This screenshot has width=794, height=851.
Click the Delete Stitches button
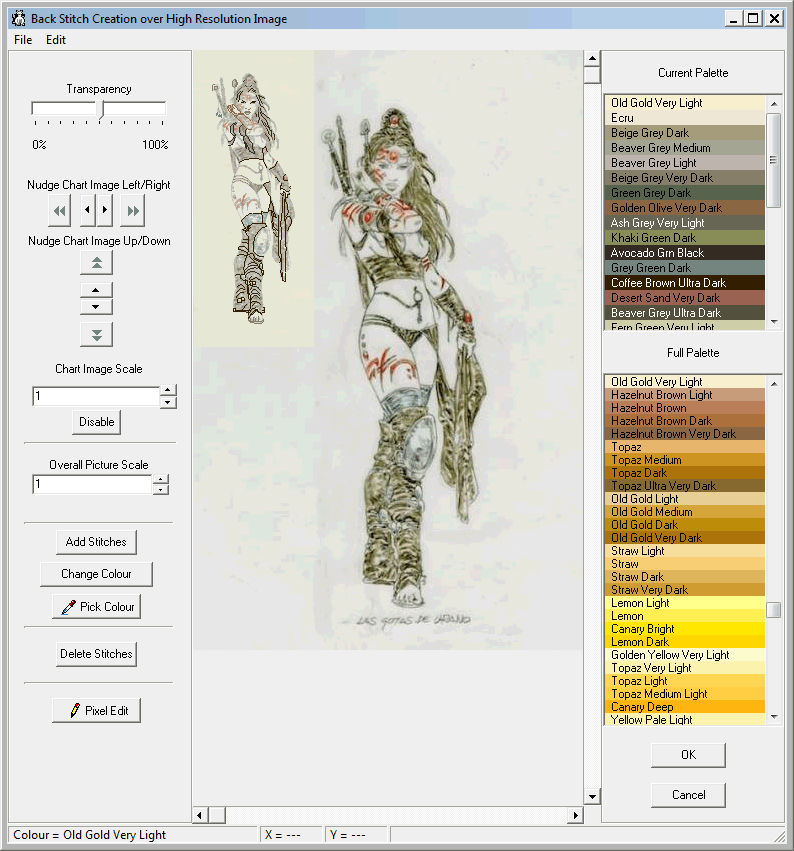click(x=96, y=654)
